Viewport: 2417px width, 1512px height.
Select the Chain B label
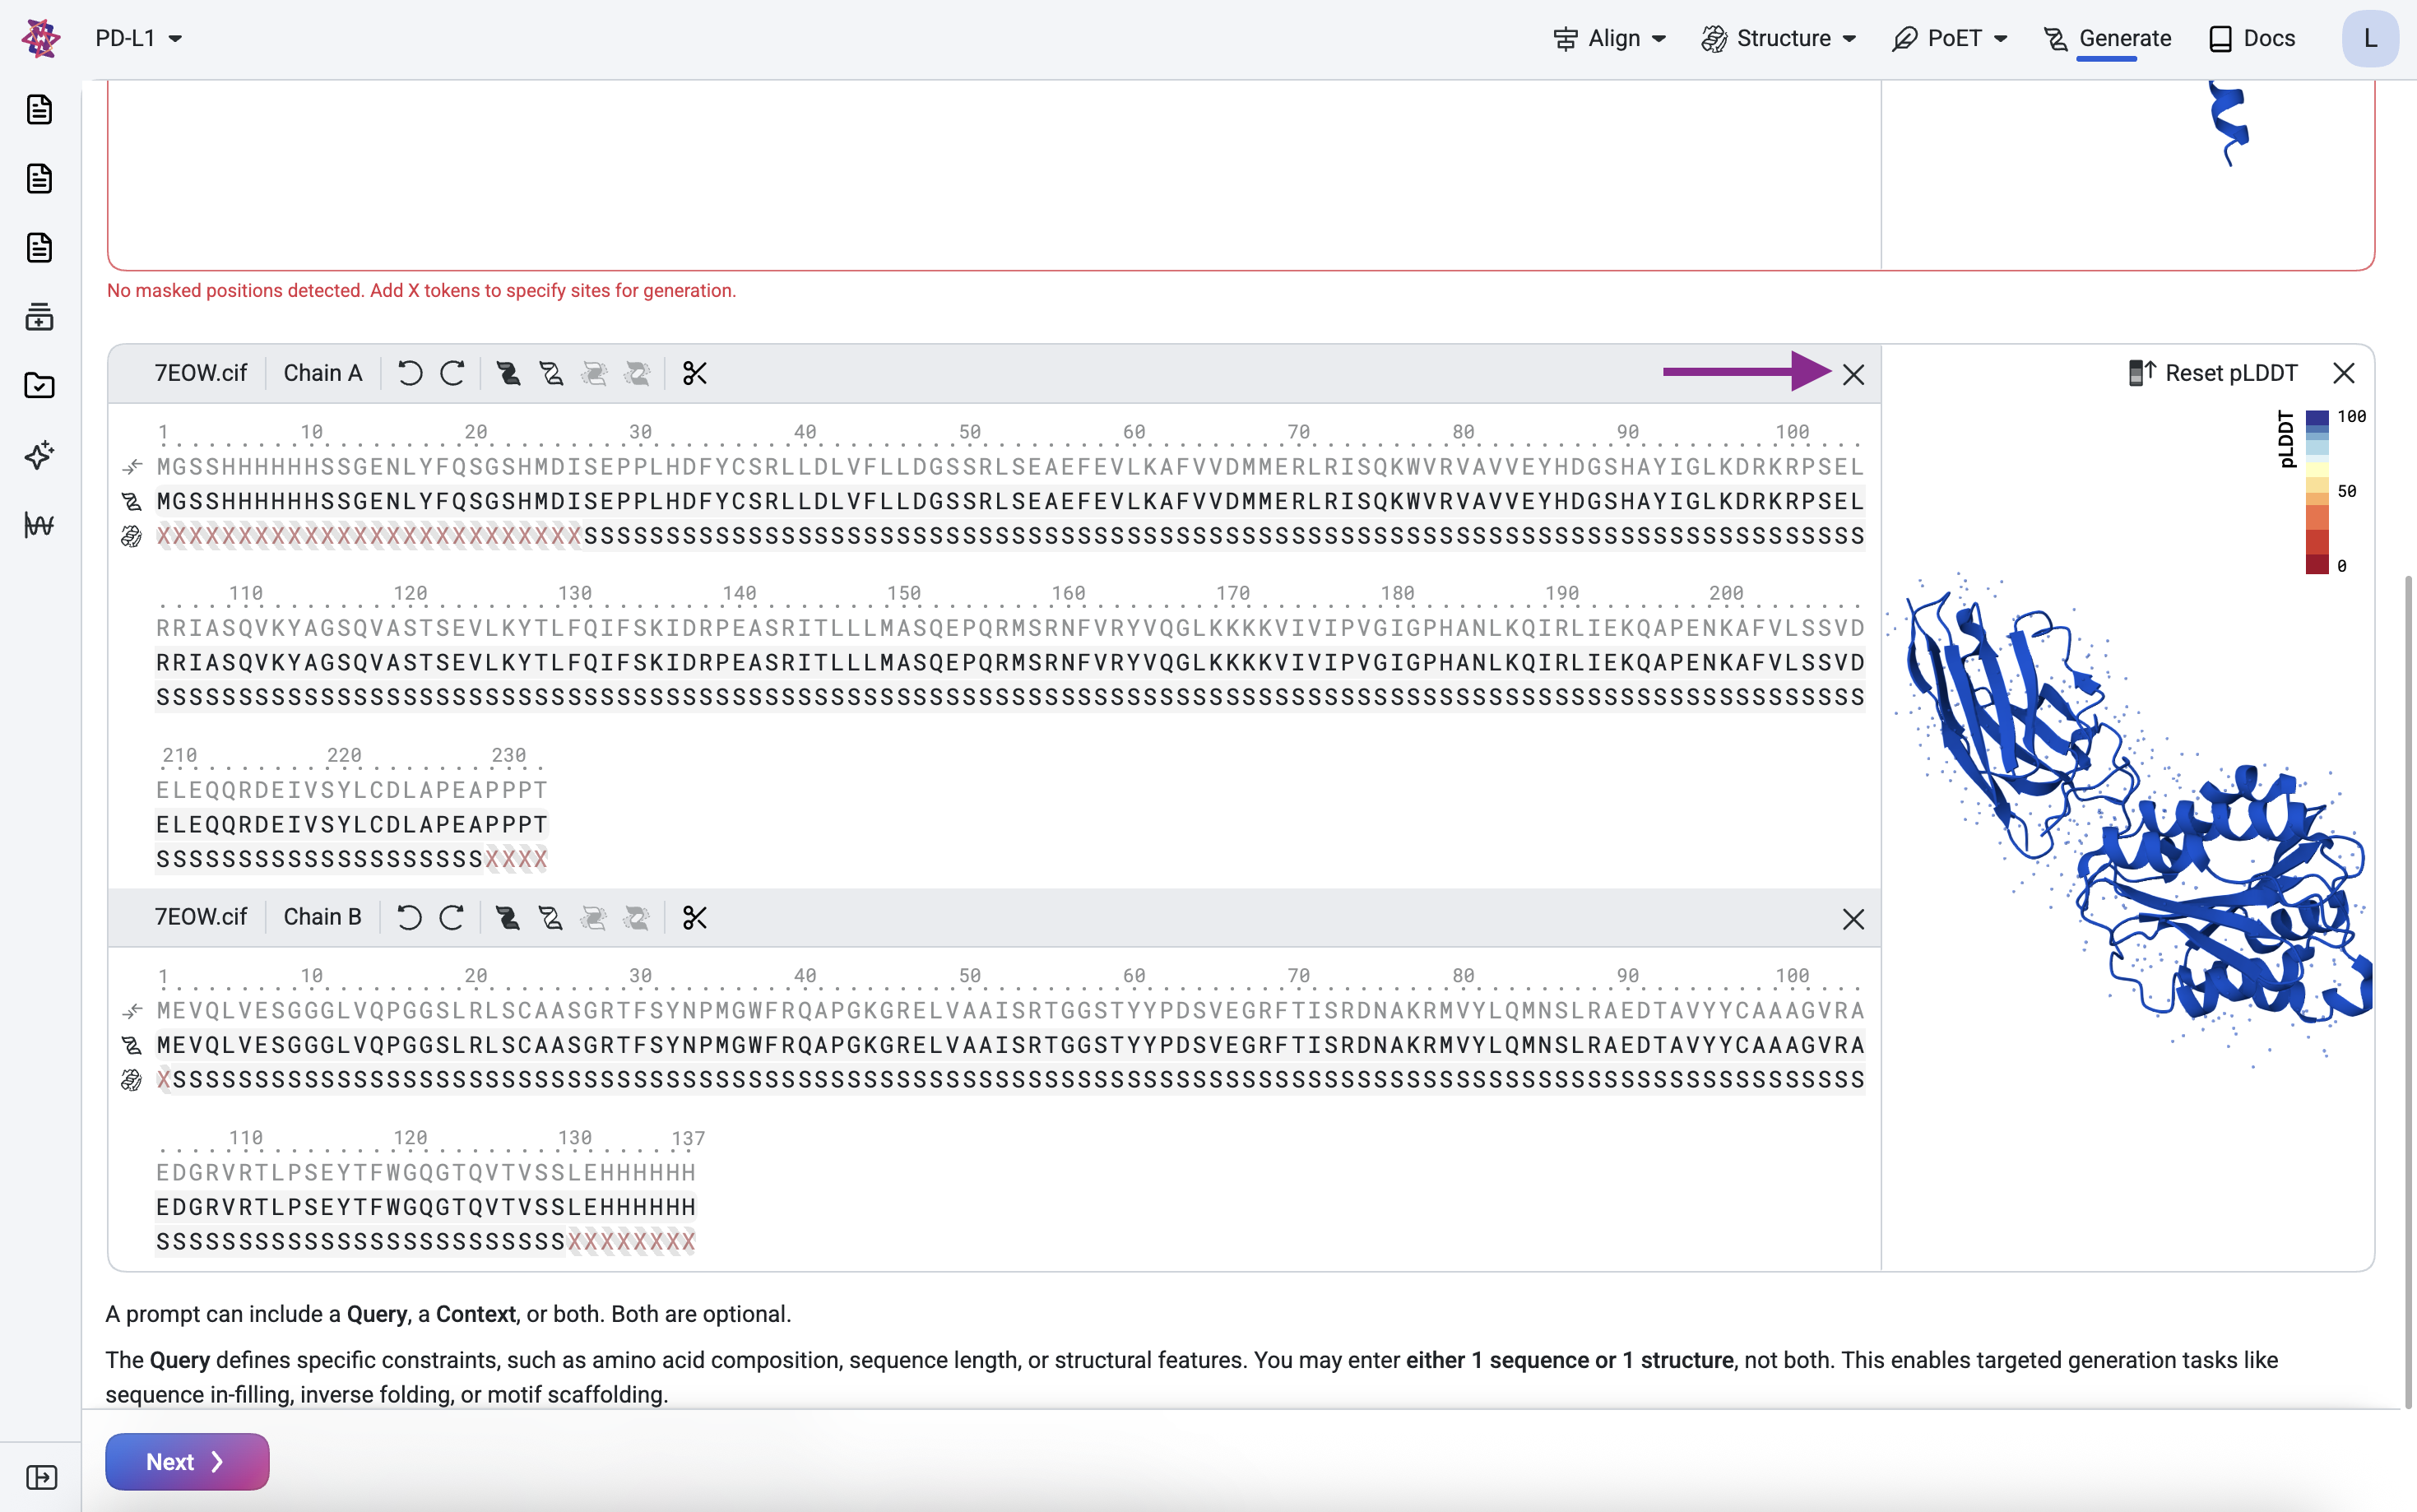pyautogui.click(x=323, y=917)
